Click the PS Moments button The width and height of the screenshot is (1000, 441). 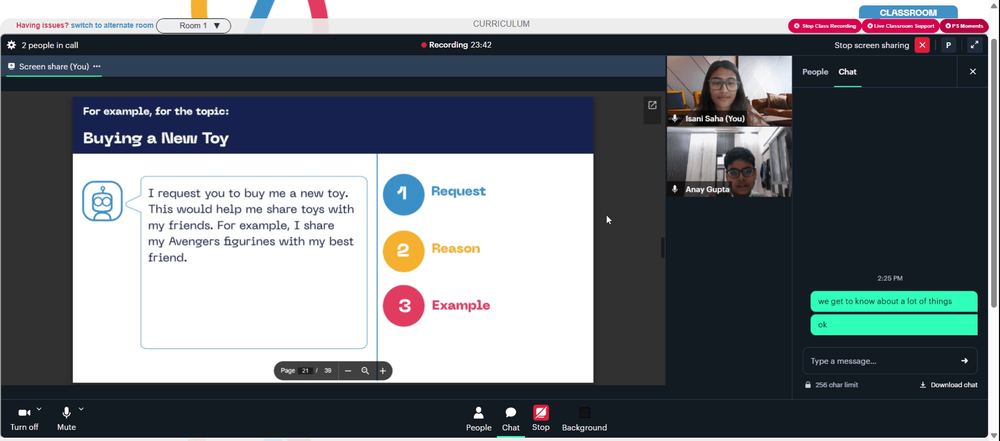pyautogui.click(x=964, y=26)
